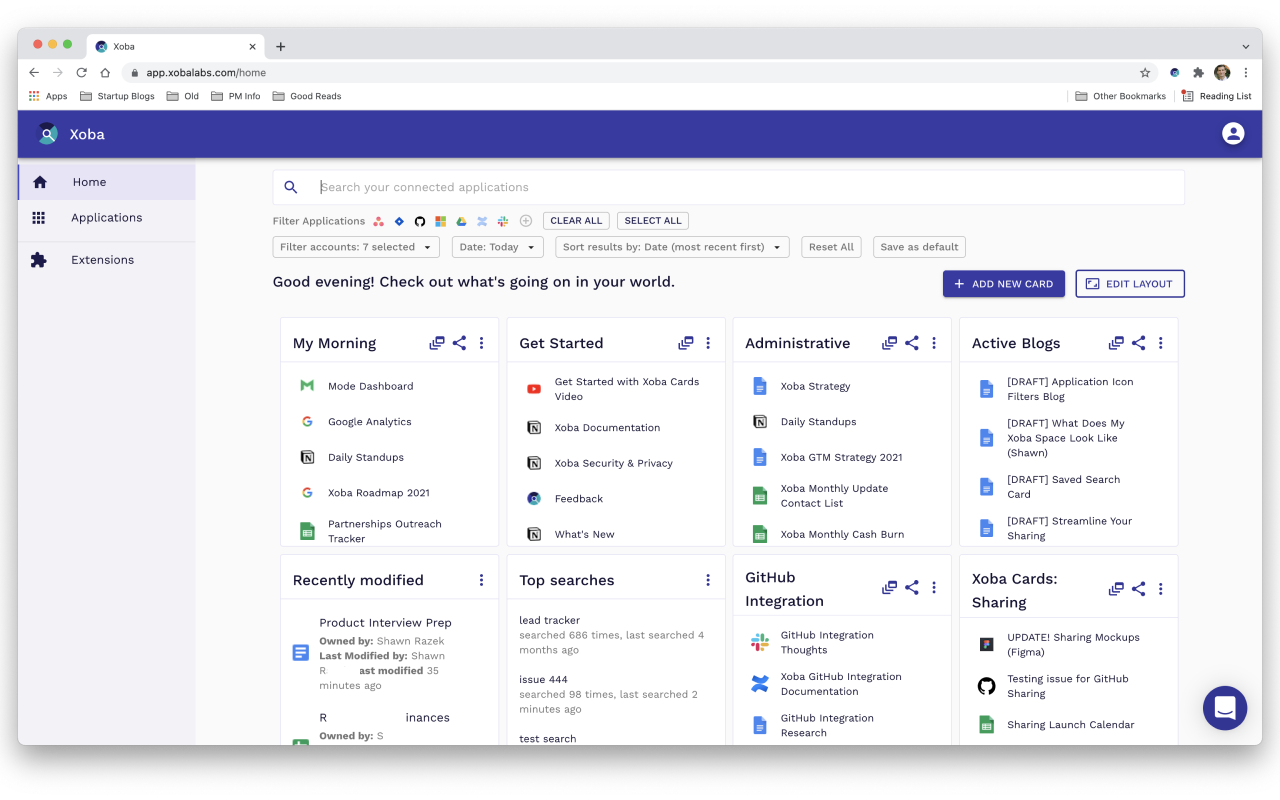Image resolution: width=1280 pixels, height=800 pixels.
Task: Open Get Started card options menu
Action: click(708, 343)
